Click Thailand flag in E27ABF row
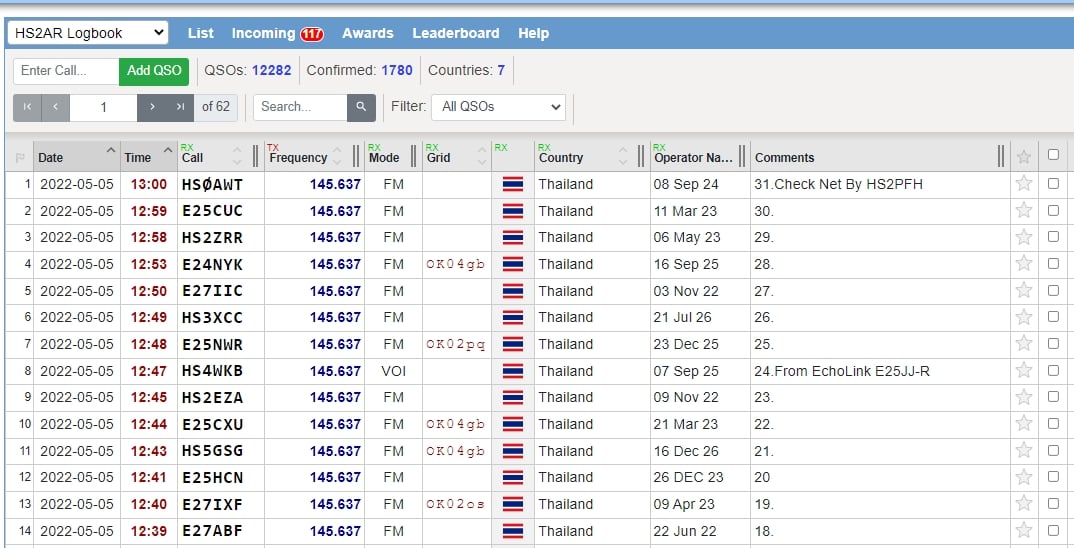1074x548 pixels. pos(513,530)
